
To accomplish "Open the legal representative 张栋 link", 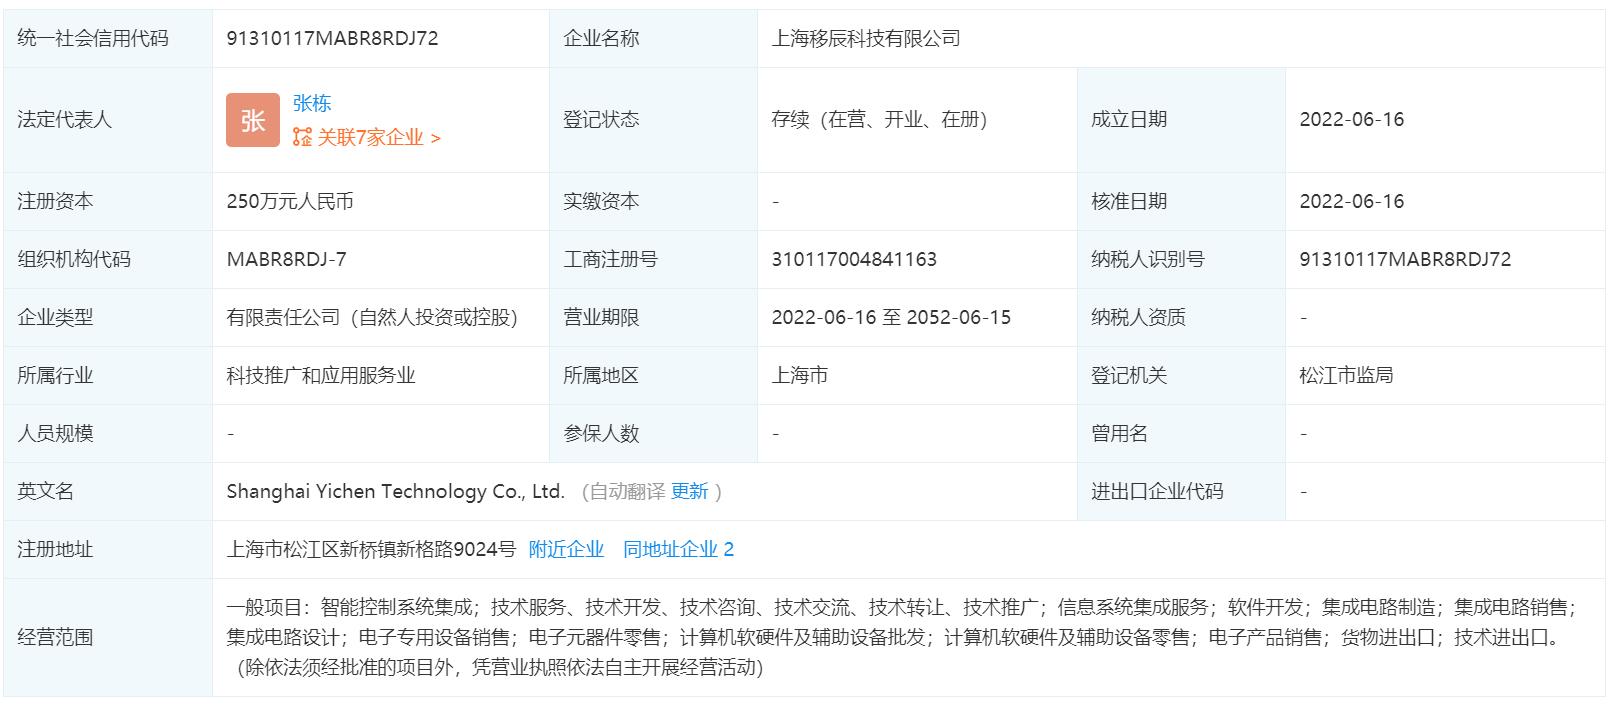I will click(312, 103).
